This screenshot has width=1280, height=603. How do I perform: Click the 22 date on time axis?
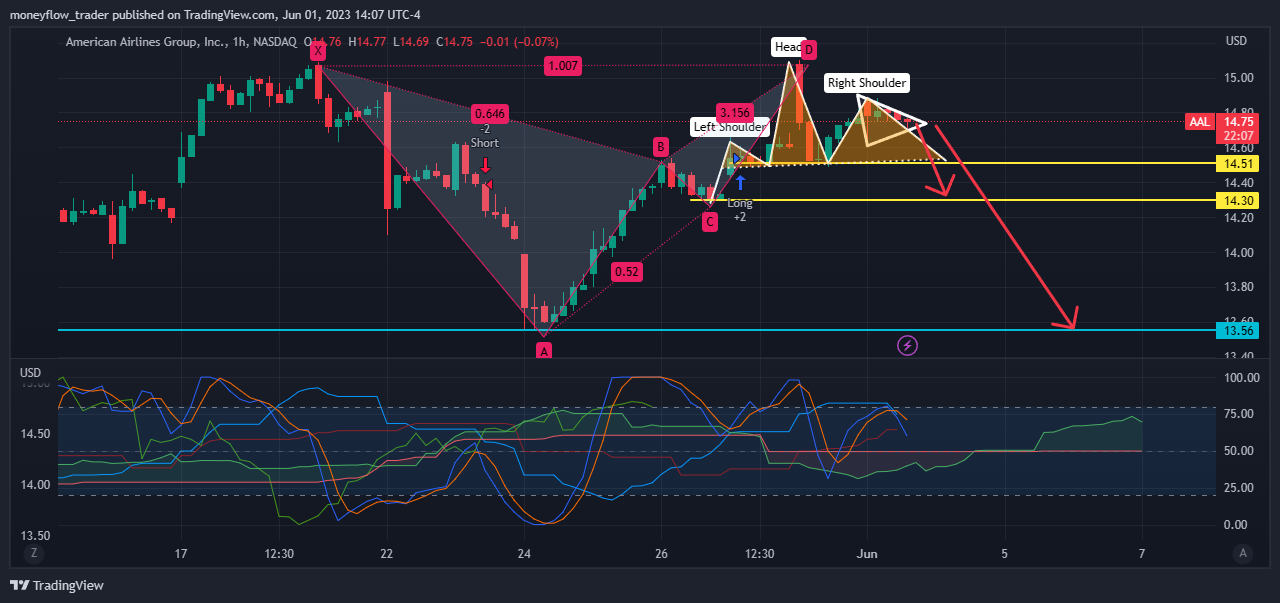[x=387, y=553]
